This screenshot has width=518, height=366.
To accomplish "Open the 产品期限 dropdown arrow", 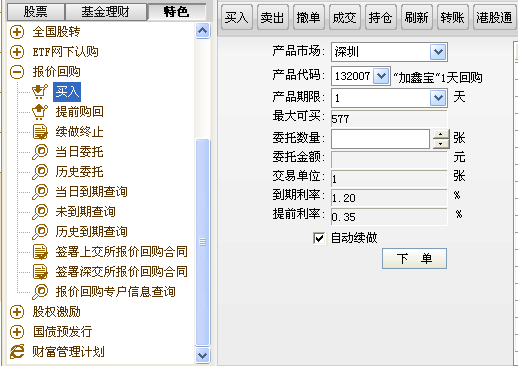I will (x=438, y=98).
